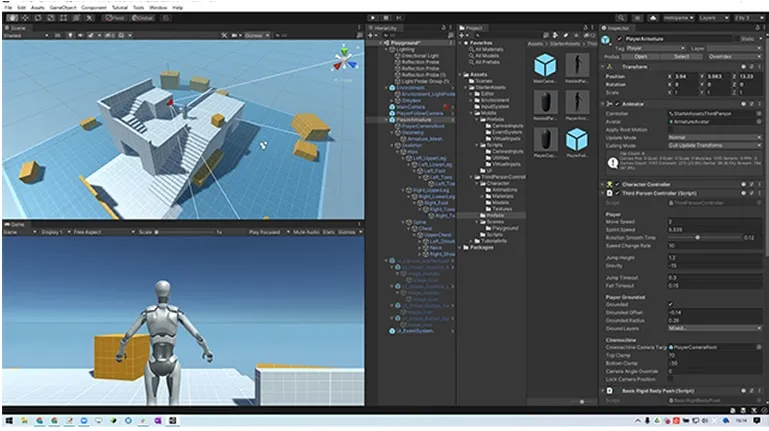Click prefab Open button in Inspector
This screenshot has width=769, height=431.
point(641,56)
